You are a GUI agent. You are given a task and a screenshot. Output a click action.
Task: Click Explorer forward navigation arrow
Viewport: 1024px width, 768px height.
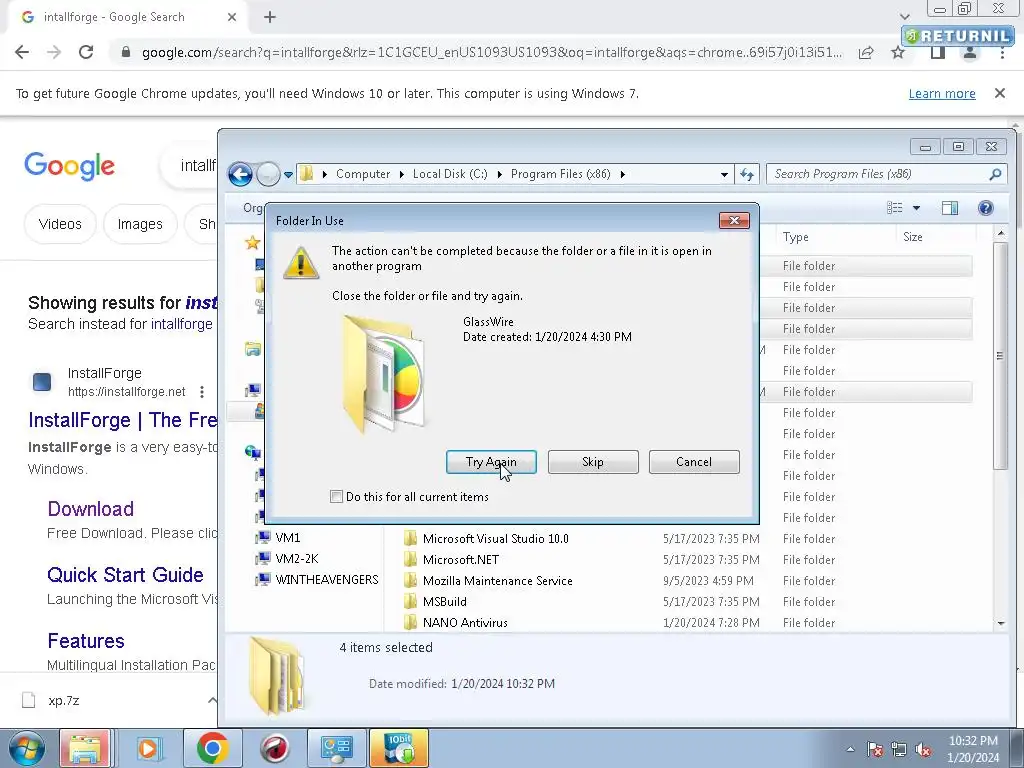tap(268, 174)
